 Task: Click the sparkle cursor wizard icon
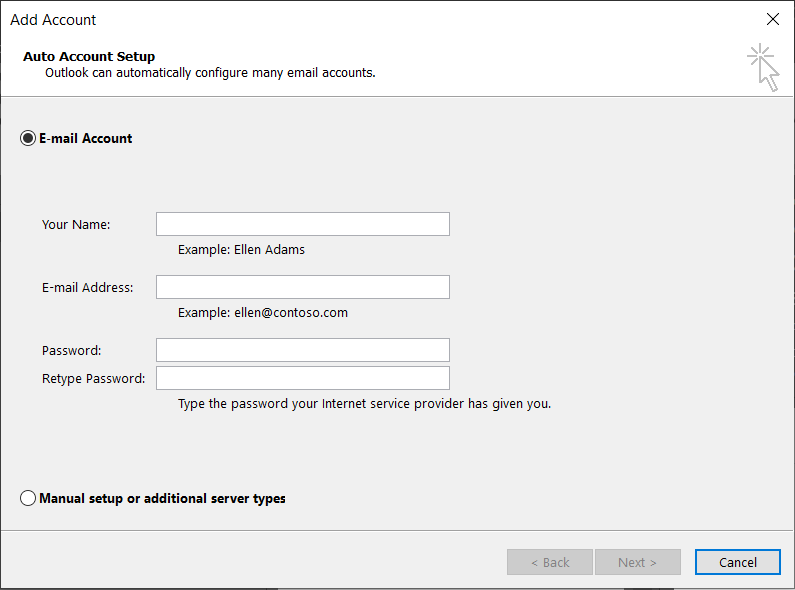click(x=763, y=67)
